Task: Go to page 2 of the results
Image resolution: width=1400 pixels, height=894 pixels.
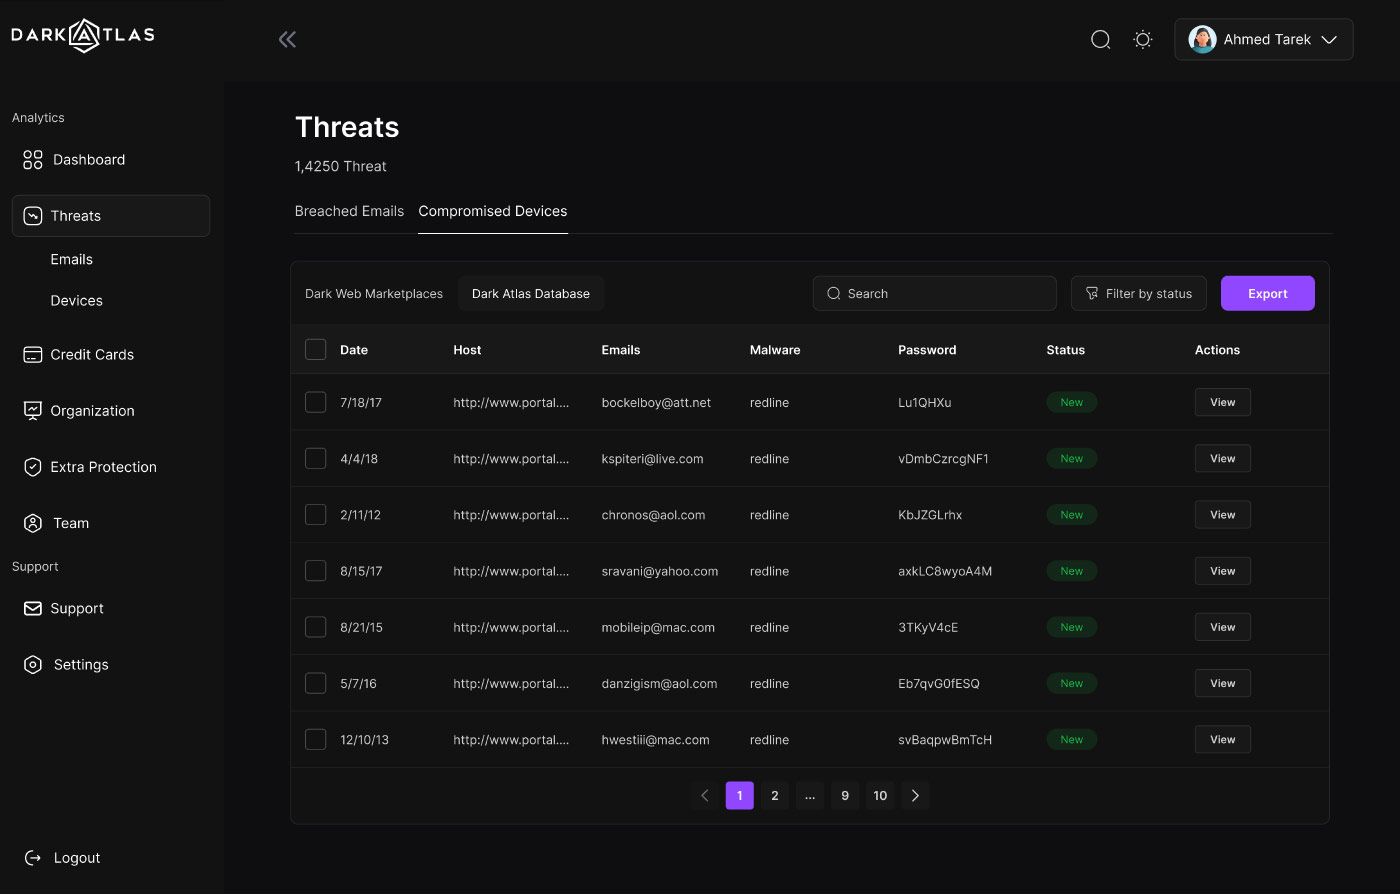Action: (x=775, y=795)
